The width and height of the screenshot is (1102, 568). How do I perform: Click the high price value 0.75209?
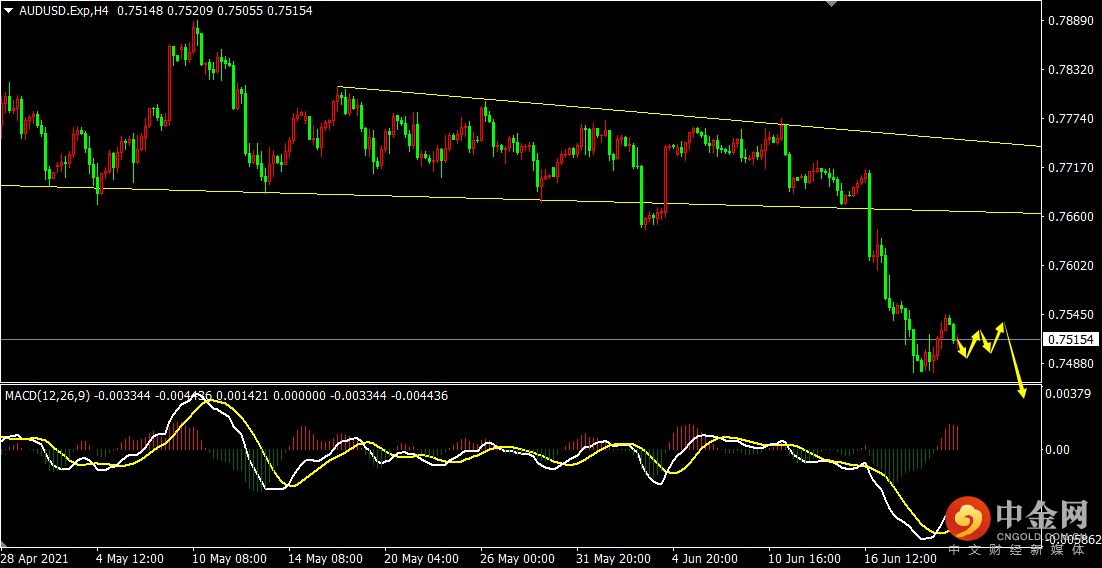pyautogui.click(x=191, y=11)
